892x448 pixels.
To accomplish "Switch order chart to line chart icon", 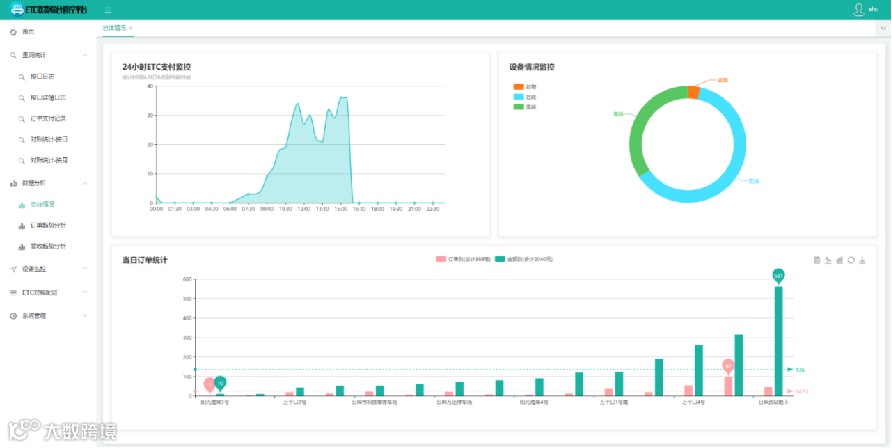I will (828, 260).
